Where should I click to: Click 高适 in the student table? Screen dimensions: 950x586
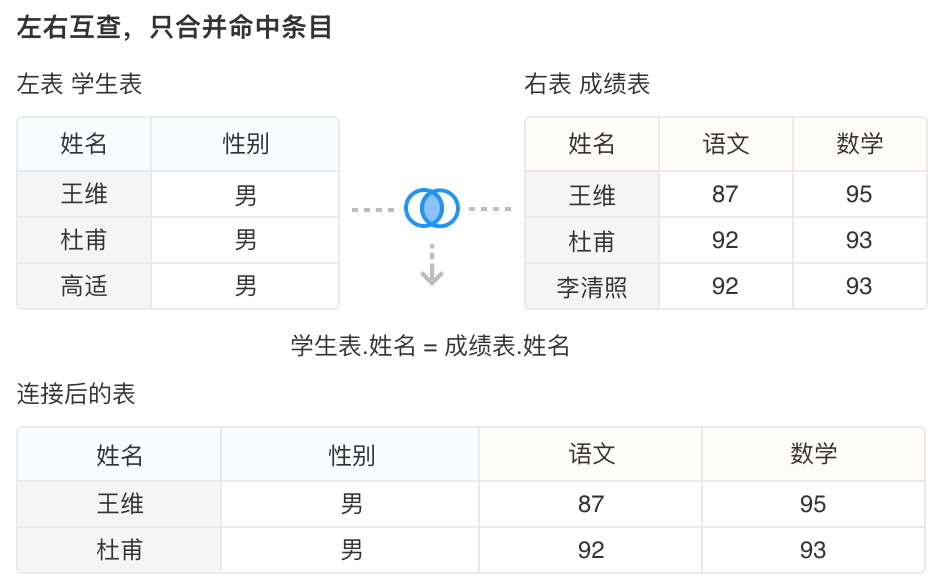coord(84,287)
